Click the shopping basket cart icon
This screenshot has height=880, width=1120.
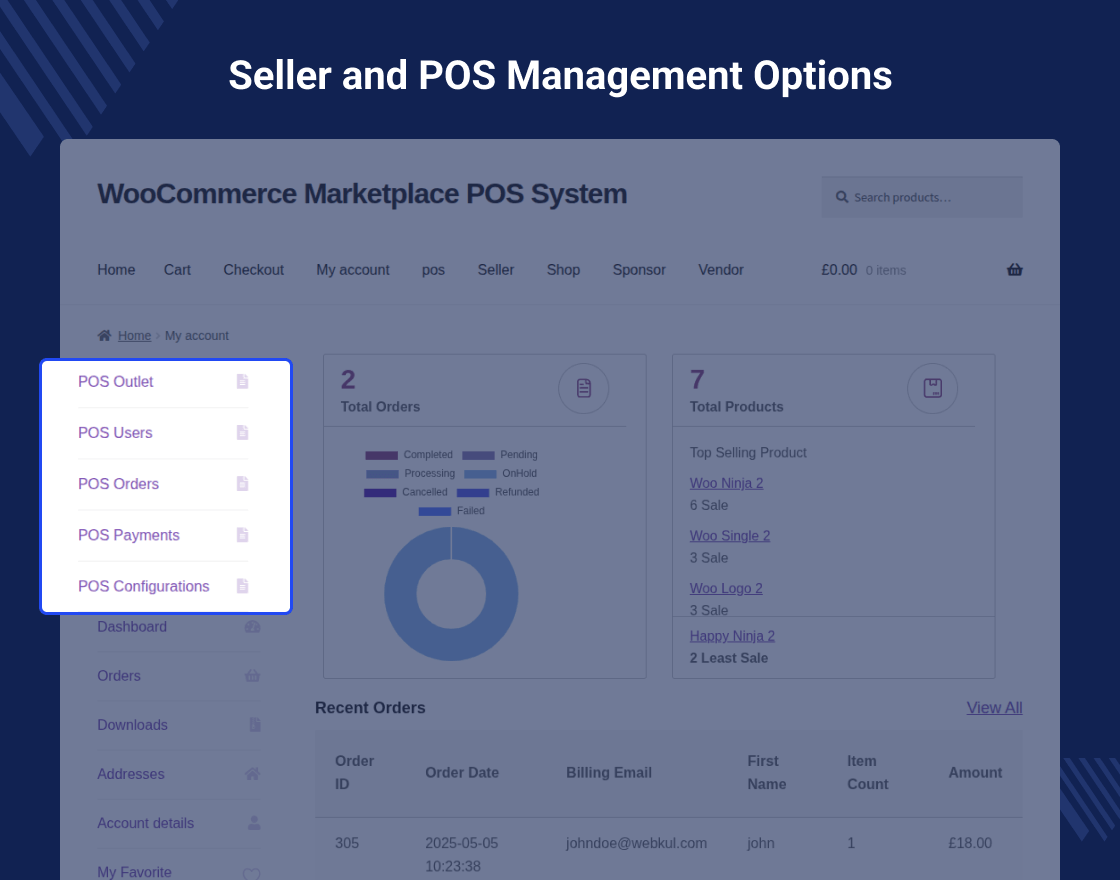click(x=1014, y=270)
